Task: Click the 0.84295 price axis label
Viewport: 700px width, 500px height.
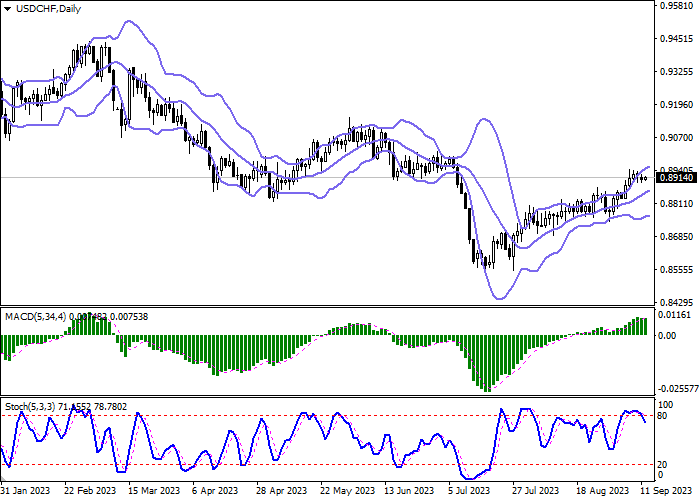Action: coord(677,302)
